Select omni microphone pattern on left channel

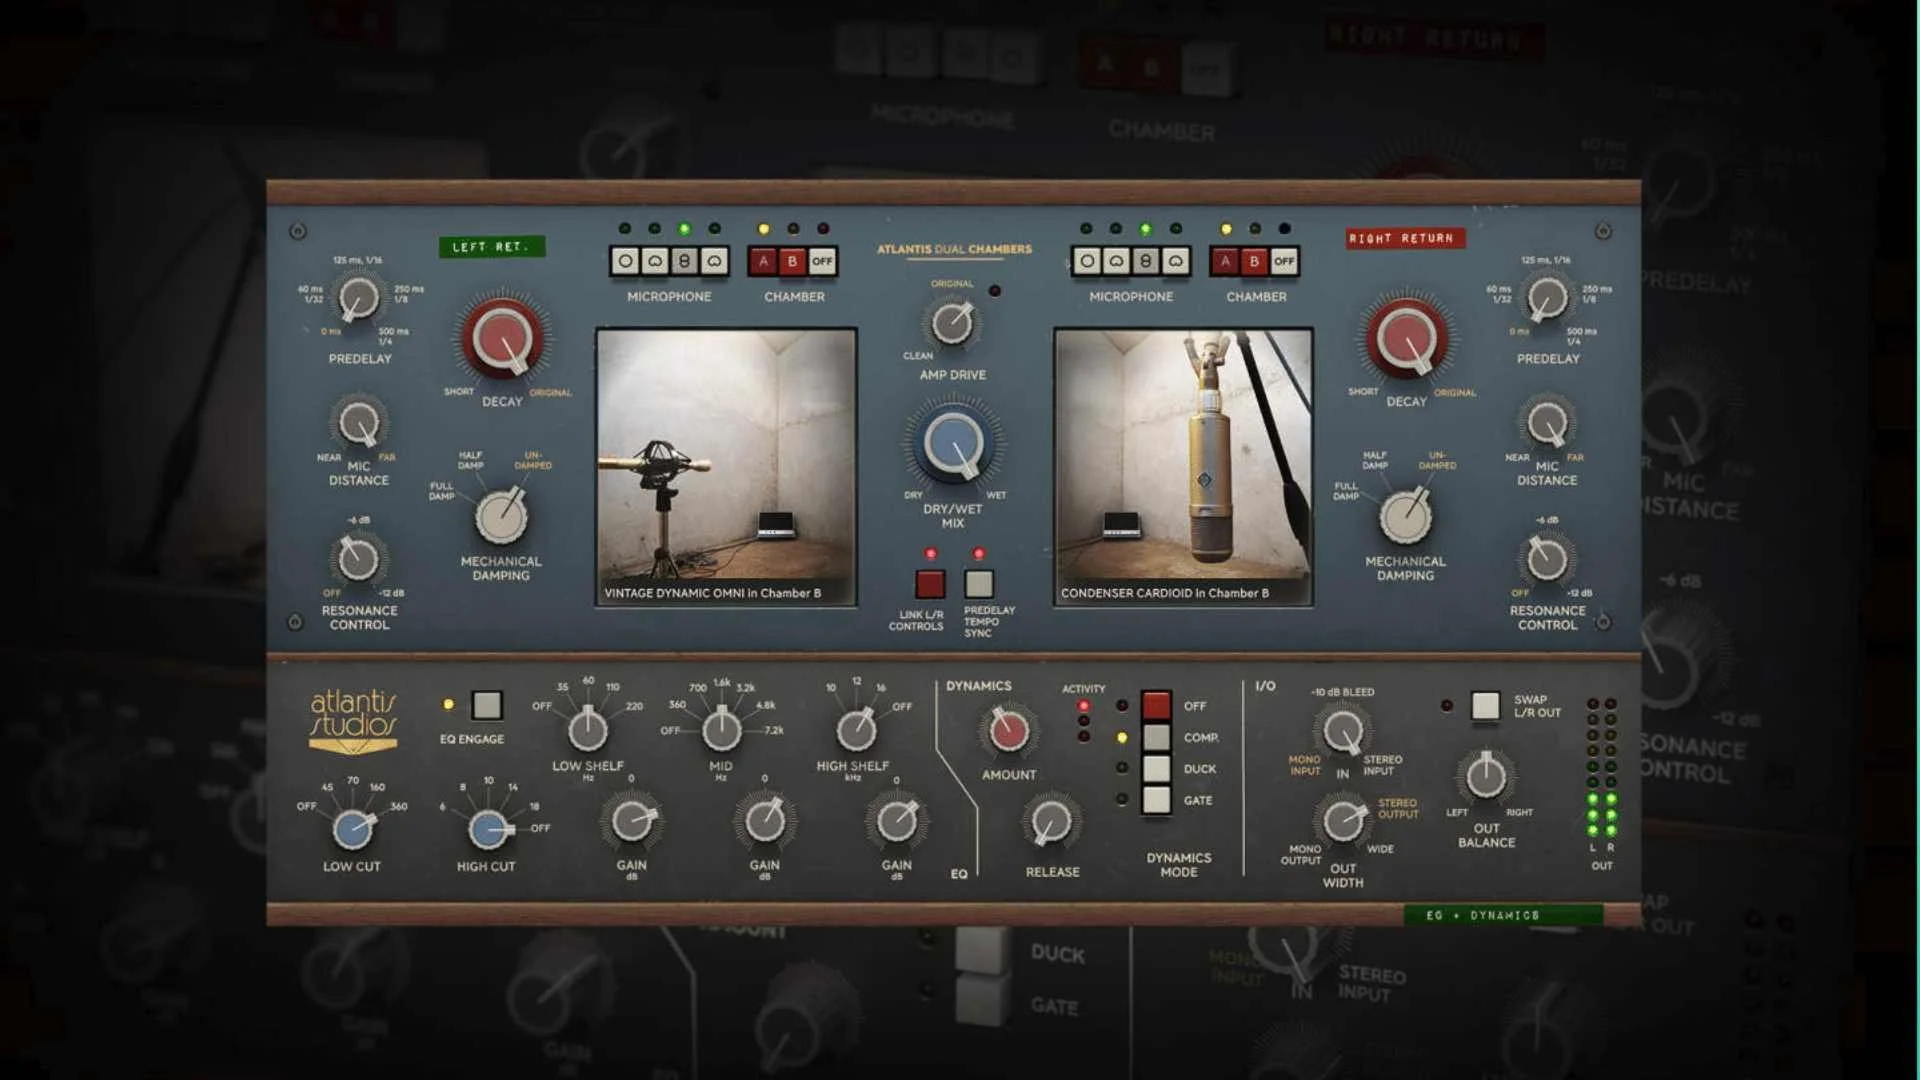pyautogui.click(x=625, y=261)
